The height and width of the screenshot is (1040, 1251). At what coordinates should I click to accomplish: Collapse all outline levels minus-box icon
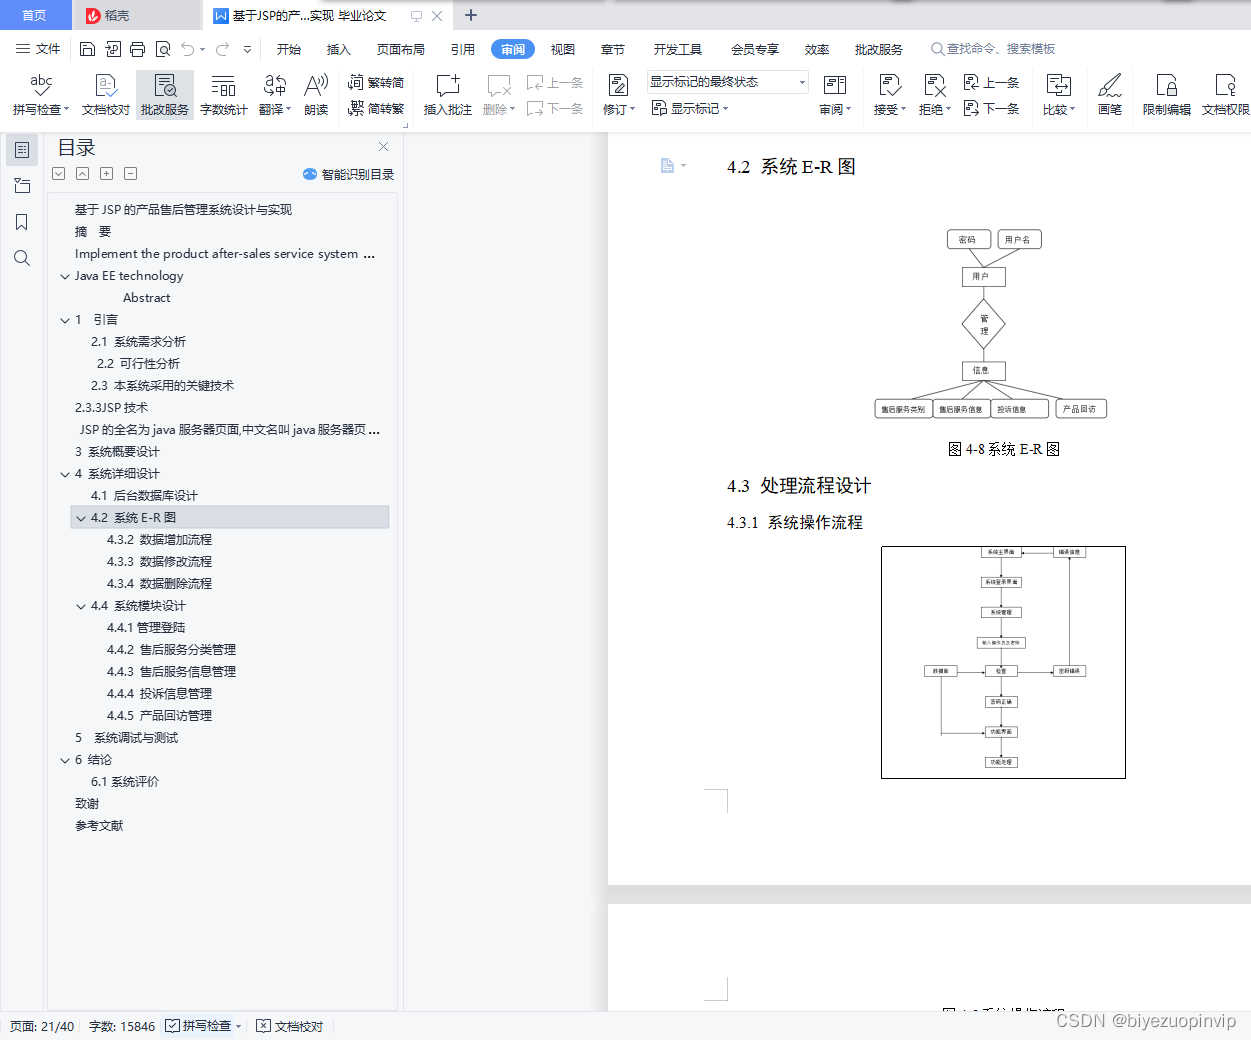coord(130,174)
